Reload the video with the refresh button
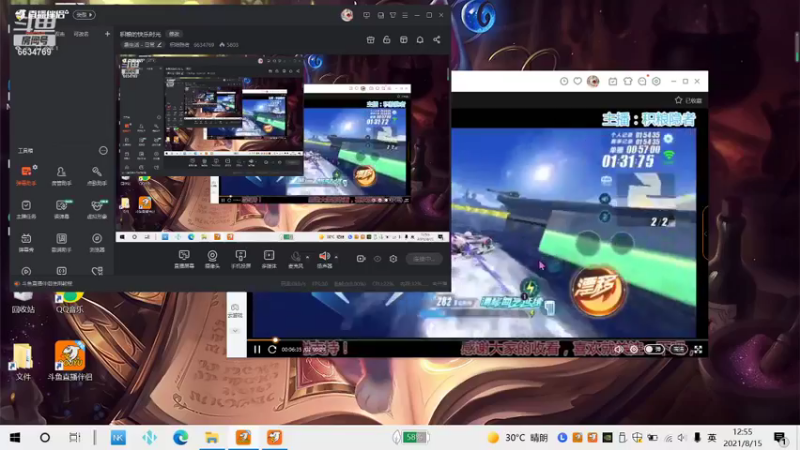 point(272,349)
